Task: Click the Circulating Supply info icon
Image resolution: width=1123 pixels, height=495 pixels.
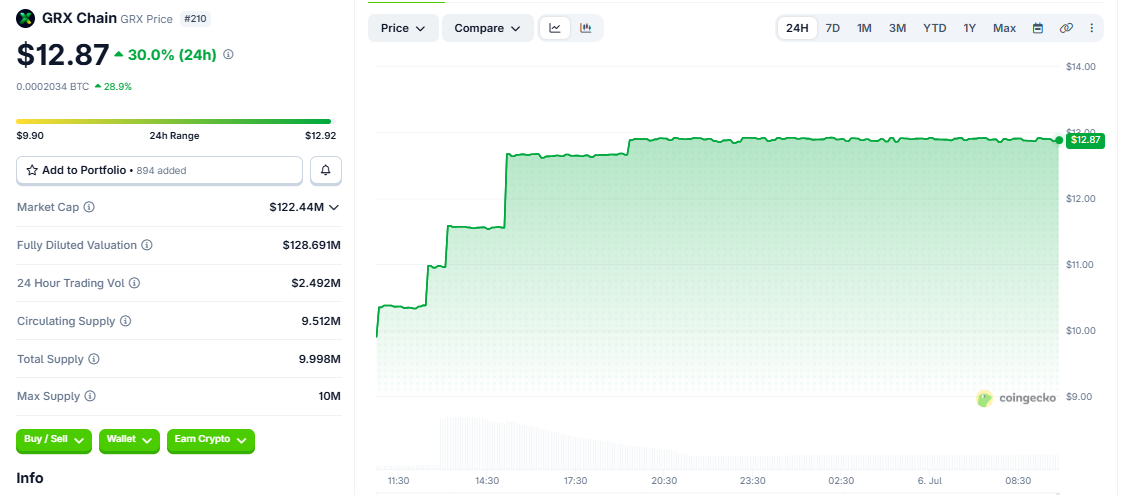Action: [x=125, y=321]
